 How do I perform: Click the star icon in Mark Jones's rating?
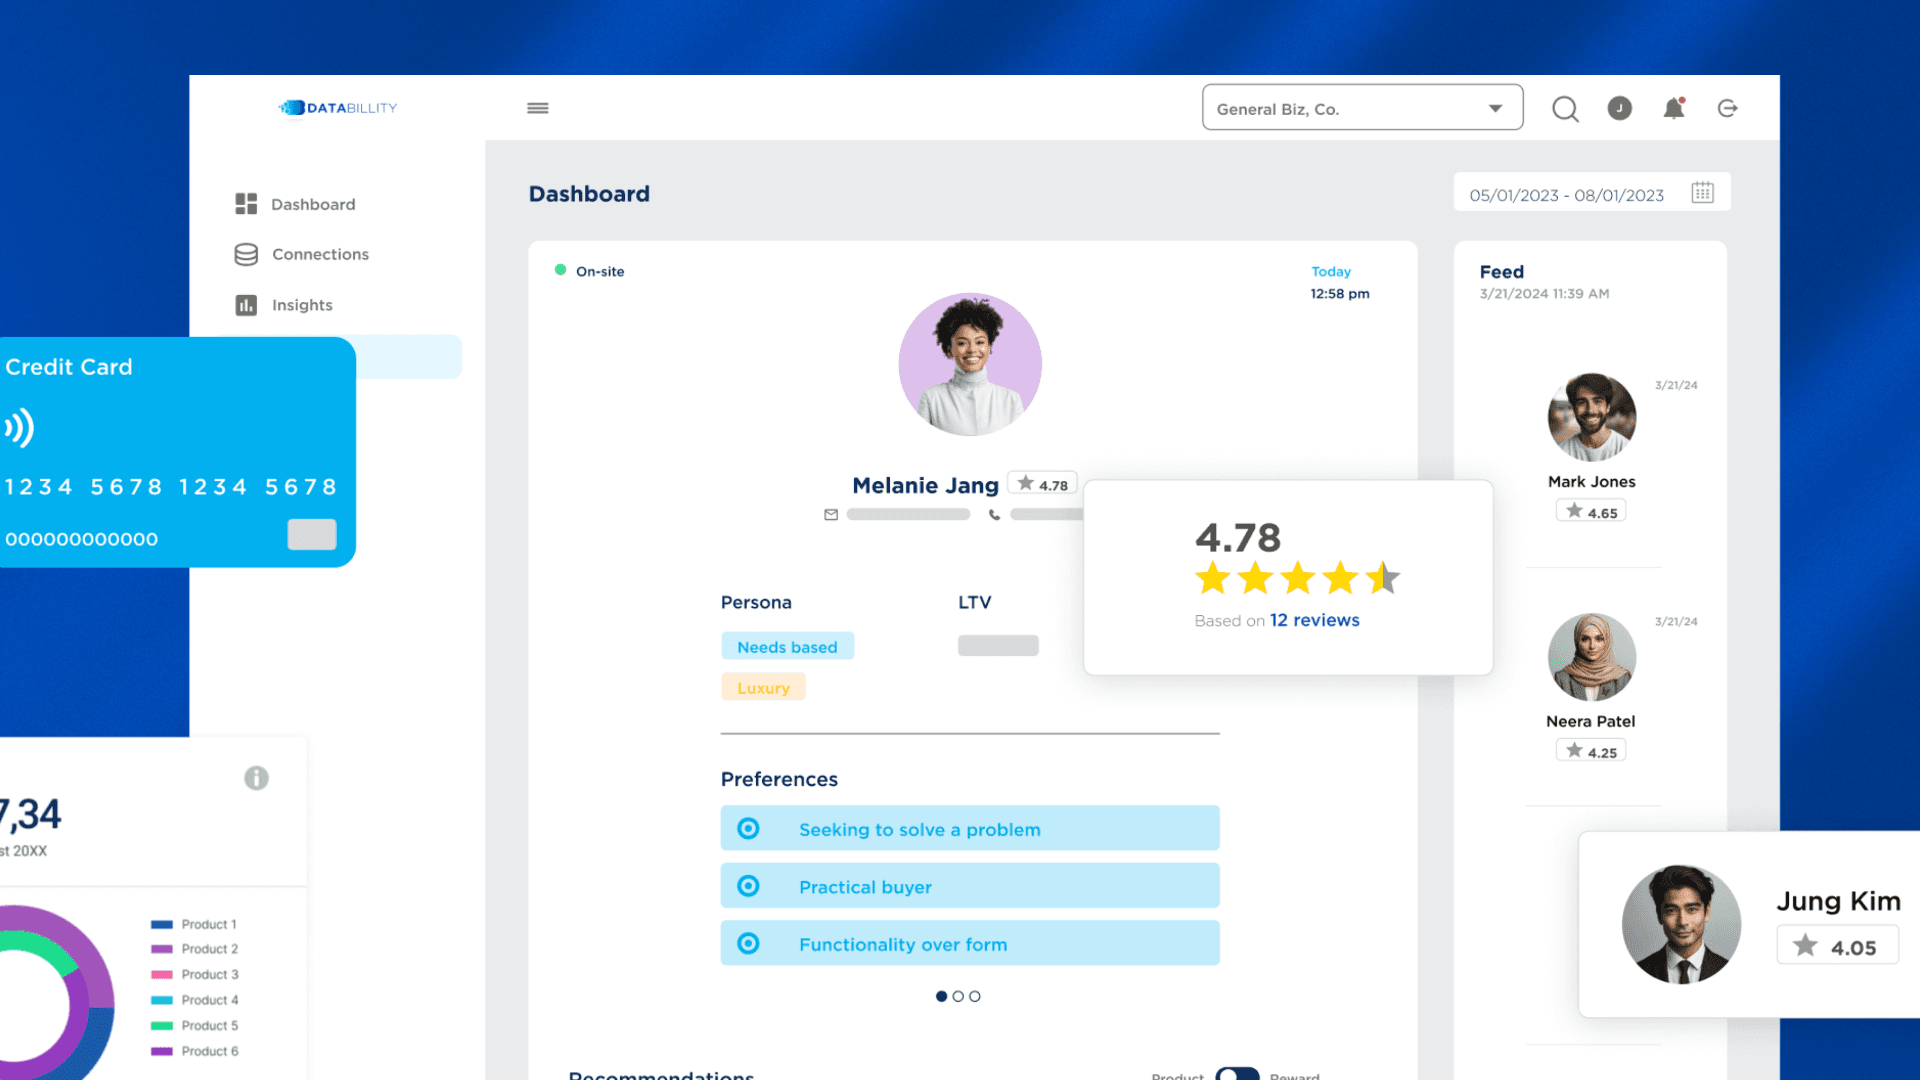pos(1575,511)
